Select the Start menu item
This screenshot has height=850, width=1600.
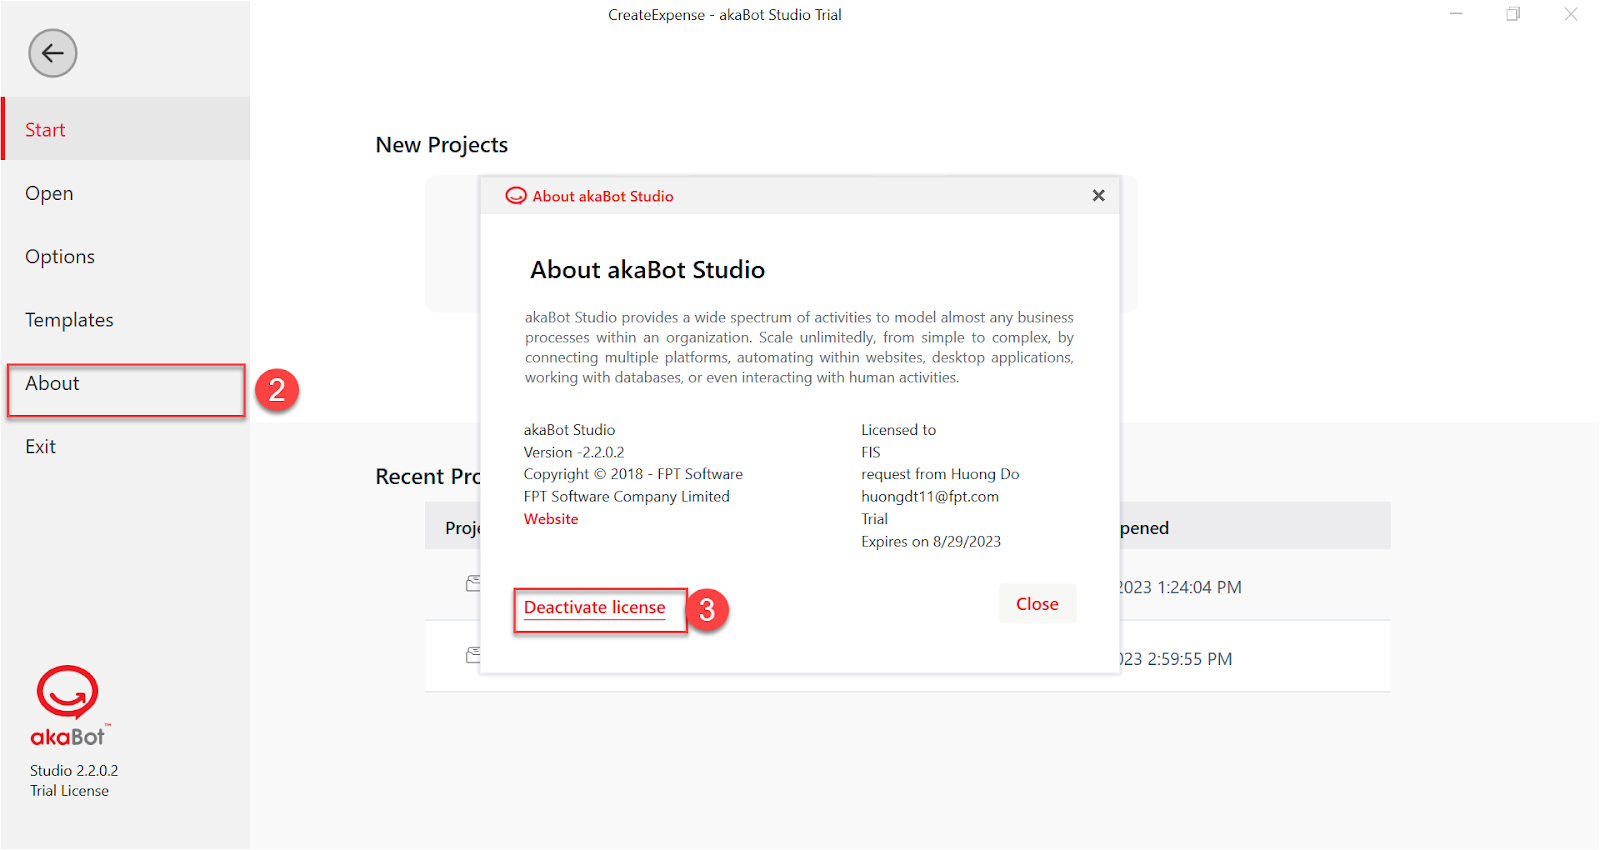pyautogui.click(x=126, y=129)
